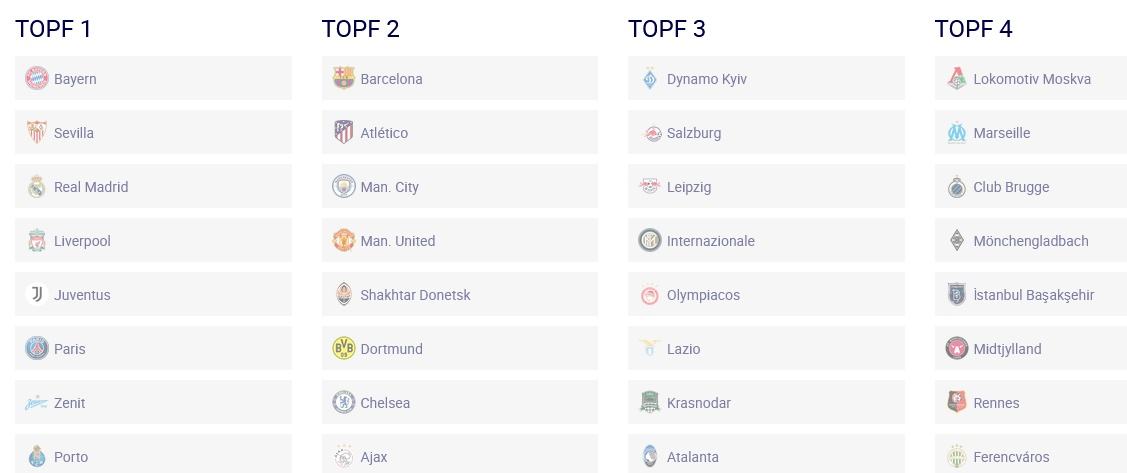Open the Zenit team row
The height and width of the screenshot is (473, 1127).
(153, 402)
